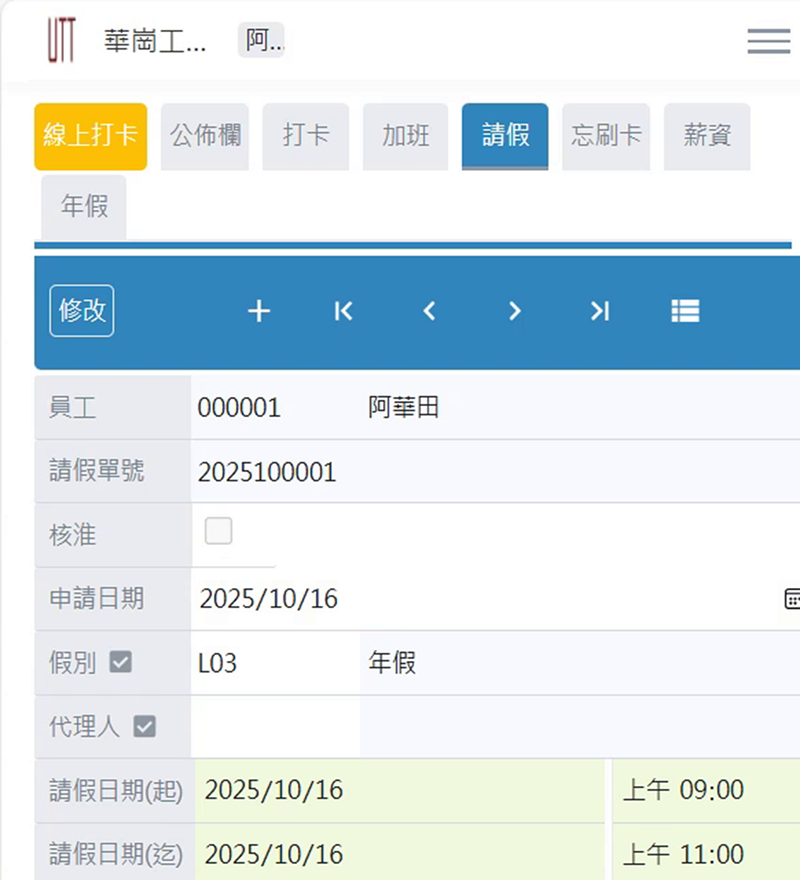Screen dimensions: 800x880
Task: Switch to the 加班 tab
Action: click(x=405, y=136)
